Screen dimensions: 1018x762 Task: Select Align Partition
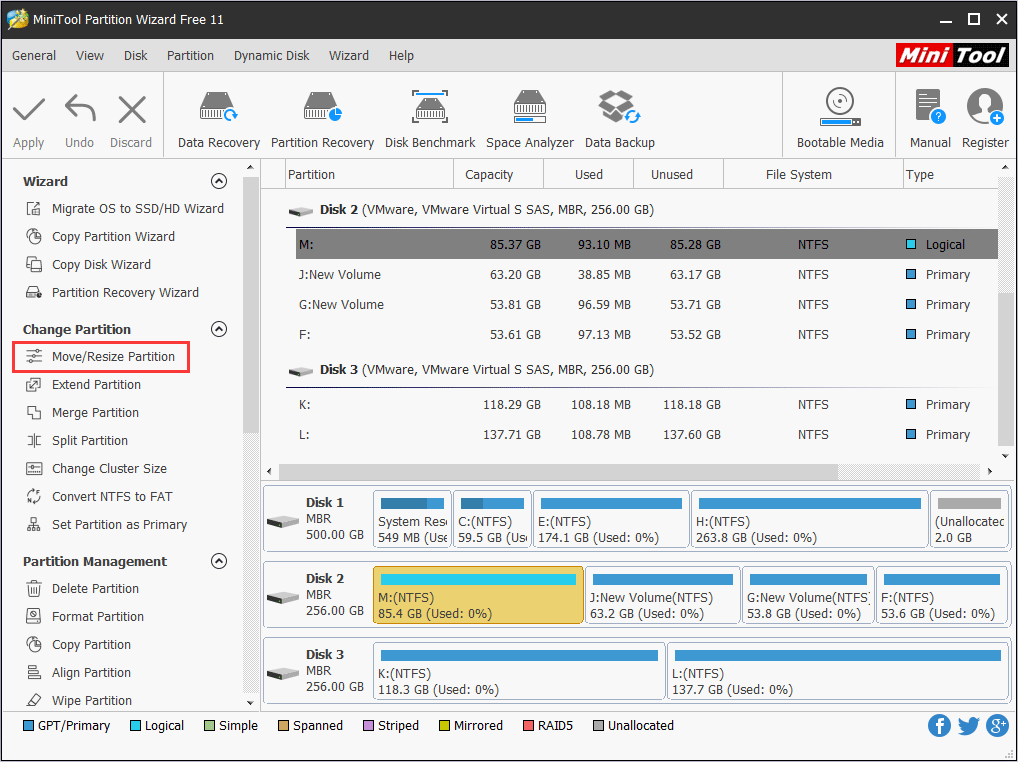(78, 672)
